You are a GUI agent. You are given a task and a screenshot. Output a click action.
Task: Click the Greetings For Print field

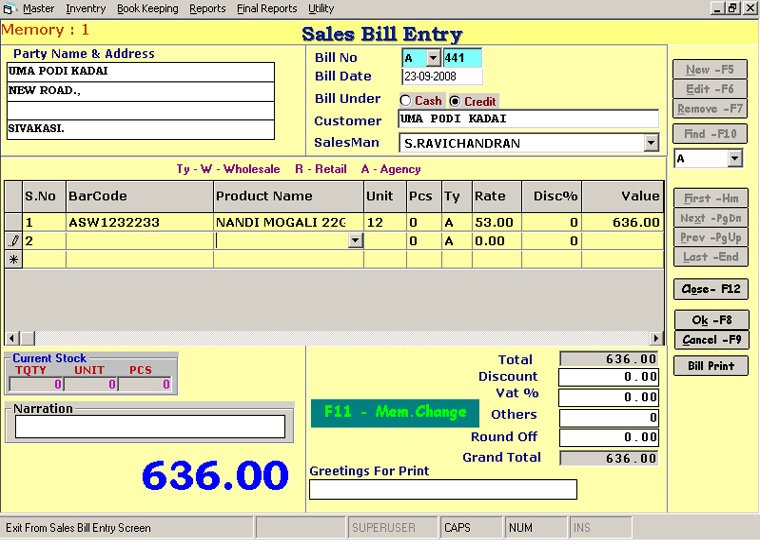click(x=442, y=489)
